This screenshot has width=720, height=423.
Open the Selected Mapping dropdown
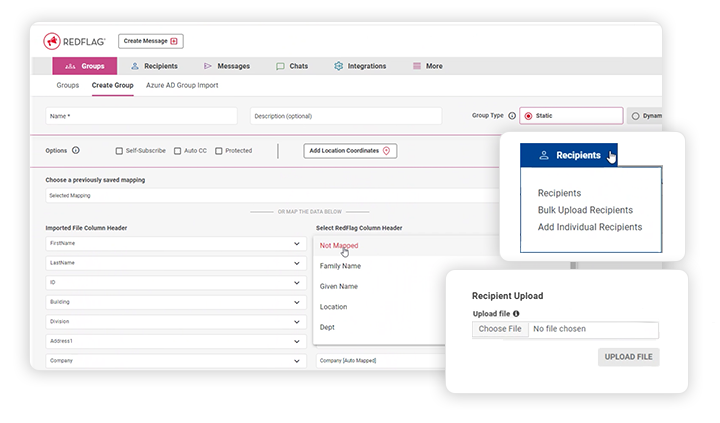point(272,196)
